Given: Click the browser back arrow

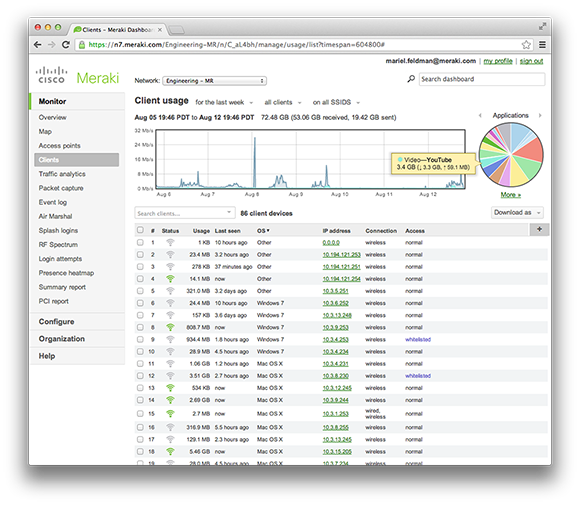Looking at the screenshot, I should click(37, 45).
